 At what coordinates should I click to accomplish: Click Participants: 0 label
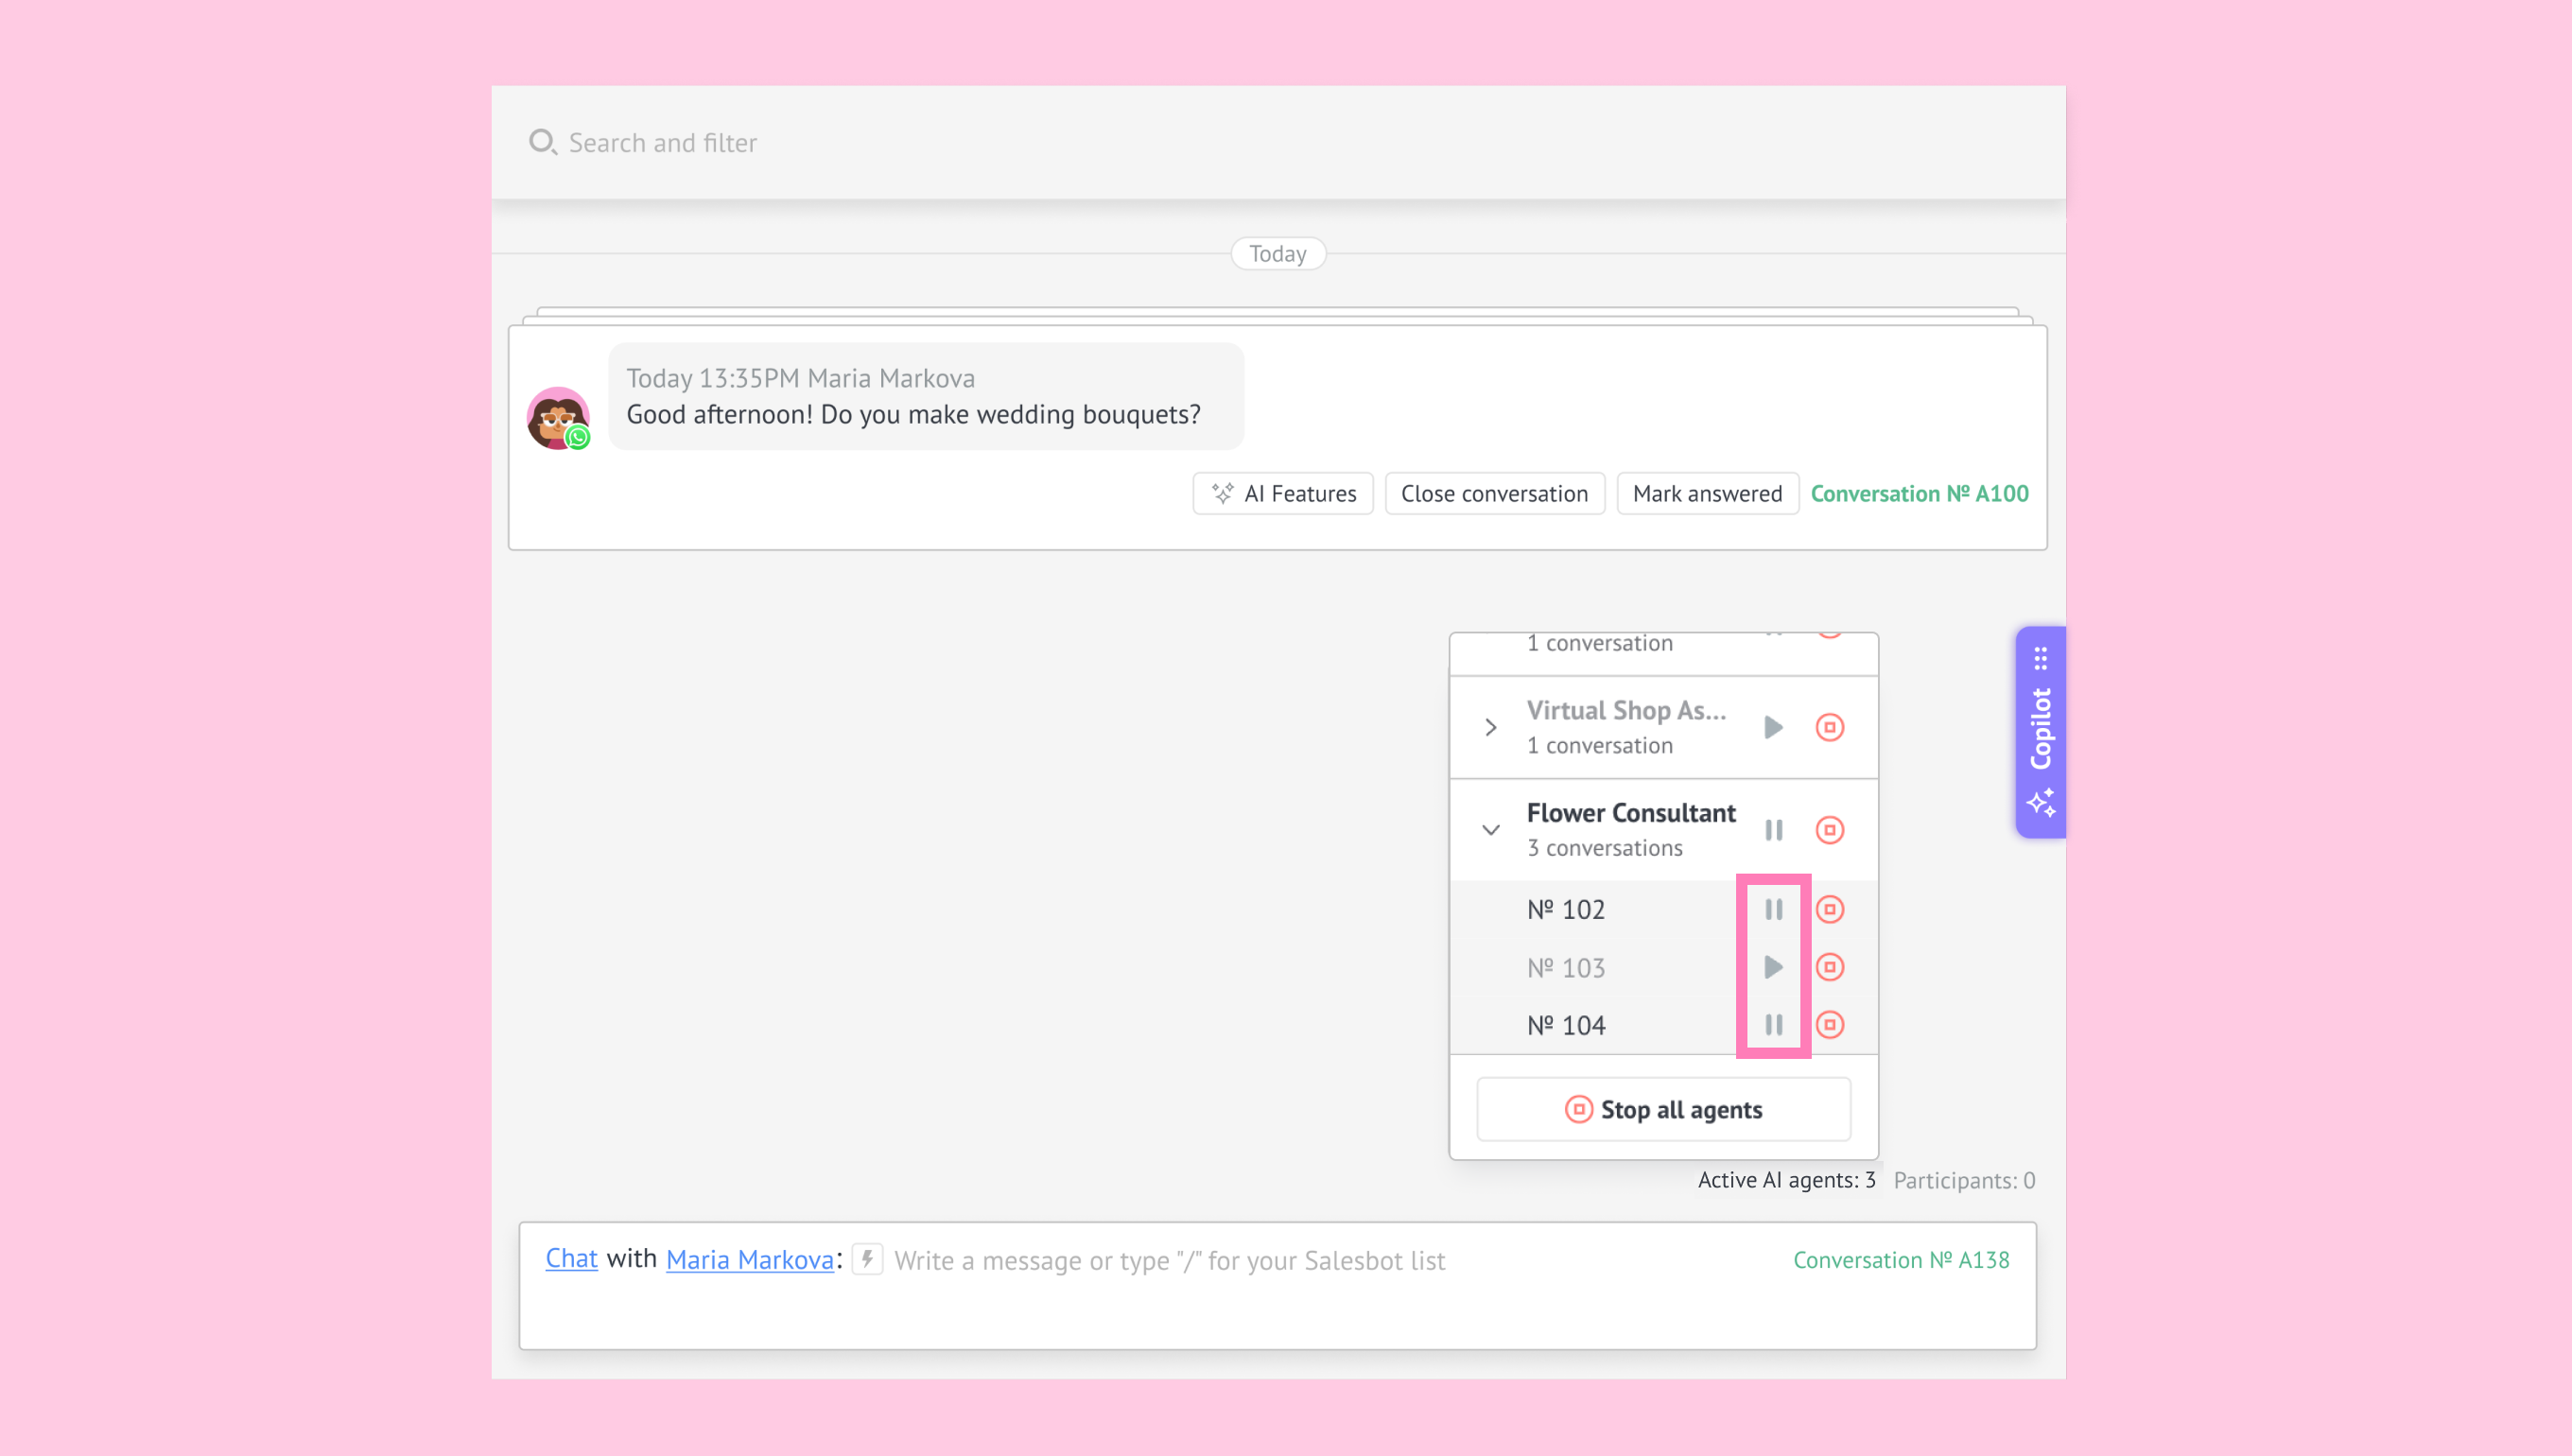click(1964, 1180)
